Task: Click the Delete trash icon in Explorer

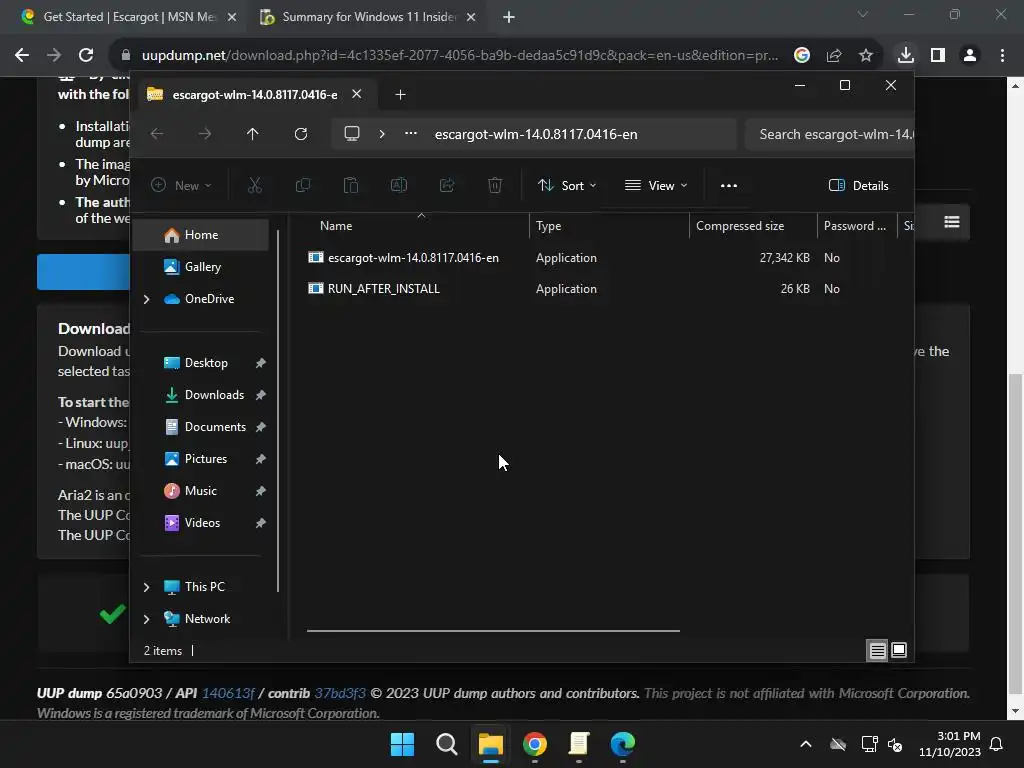Action: click(x=495, y=185)
